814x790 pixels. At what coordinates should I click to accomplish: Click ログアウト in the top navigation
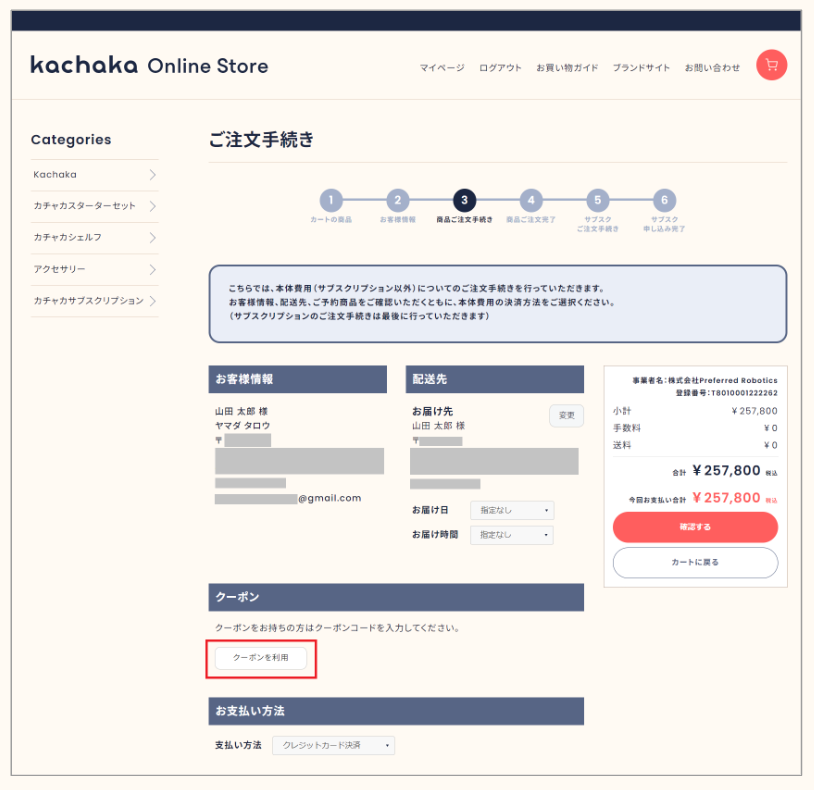point(500,68)
